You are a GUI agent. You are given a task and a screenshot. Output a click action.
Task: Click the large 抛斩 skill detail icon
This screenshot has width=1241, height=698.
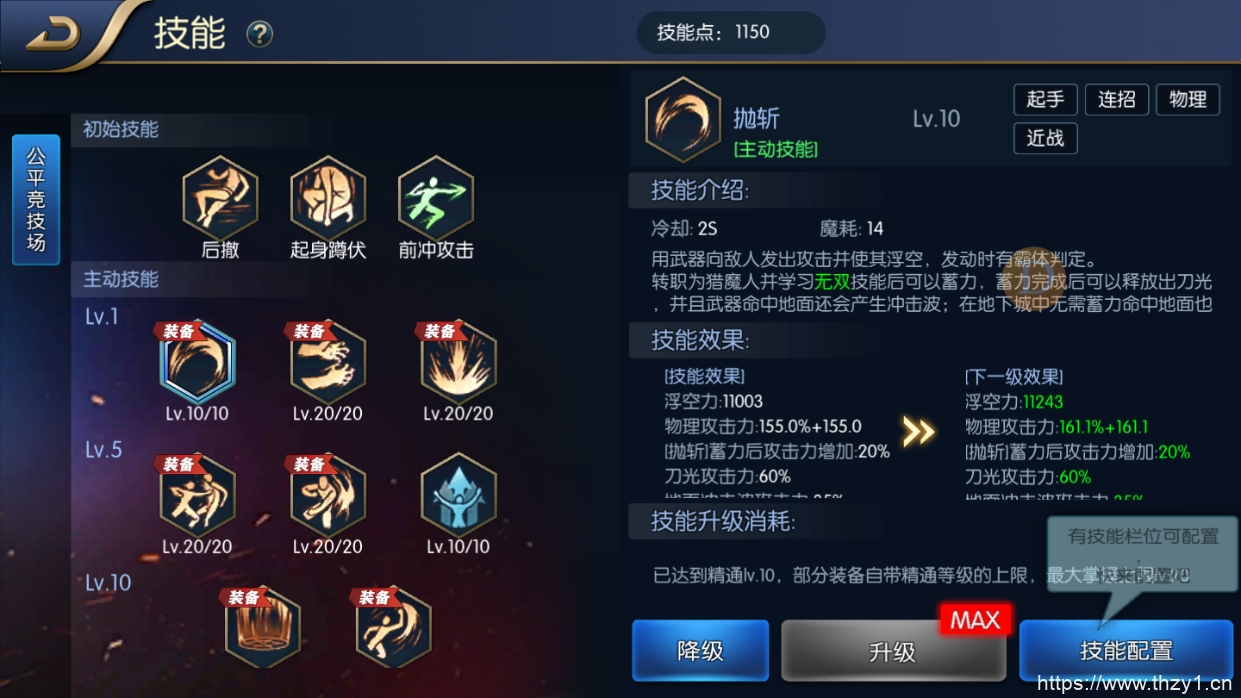[x=683, y=120]
